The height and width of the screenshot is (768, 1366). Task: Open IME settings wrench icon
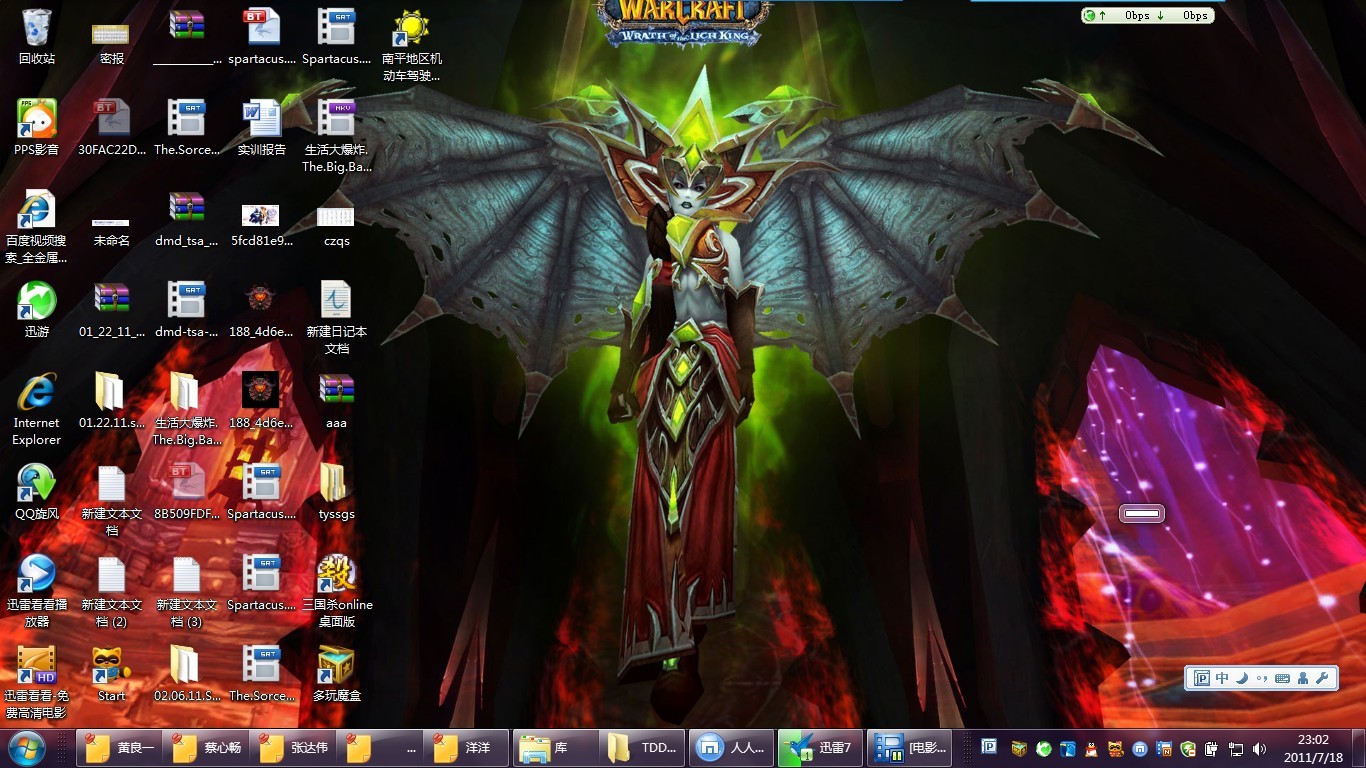click(x=1322, y=678)
